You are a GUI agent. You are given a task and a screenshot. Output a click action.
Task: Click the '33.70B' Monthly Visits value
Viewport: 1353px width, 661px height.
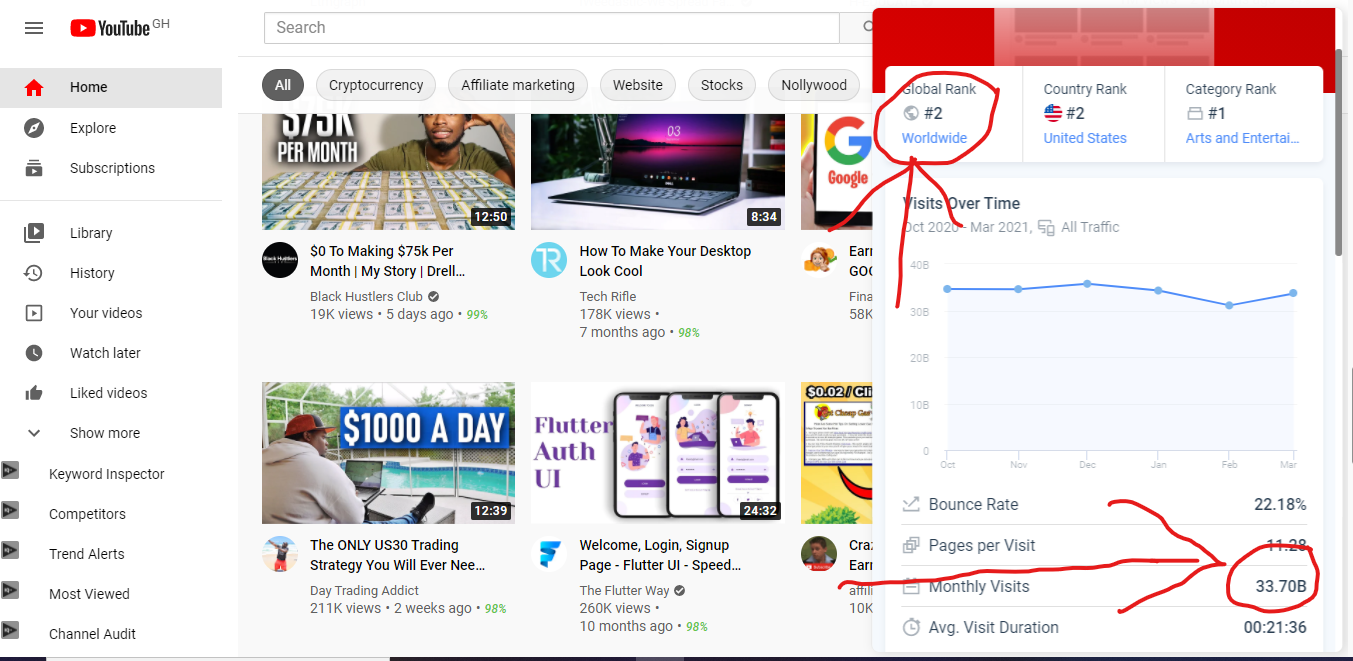pyautogui.click(x=1281, y=586)
